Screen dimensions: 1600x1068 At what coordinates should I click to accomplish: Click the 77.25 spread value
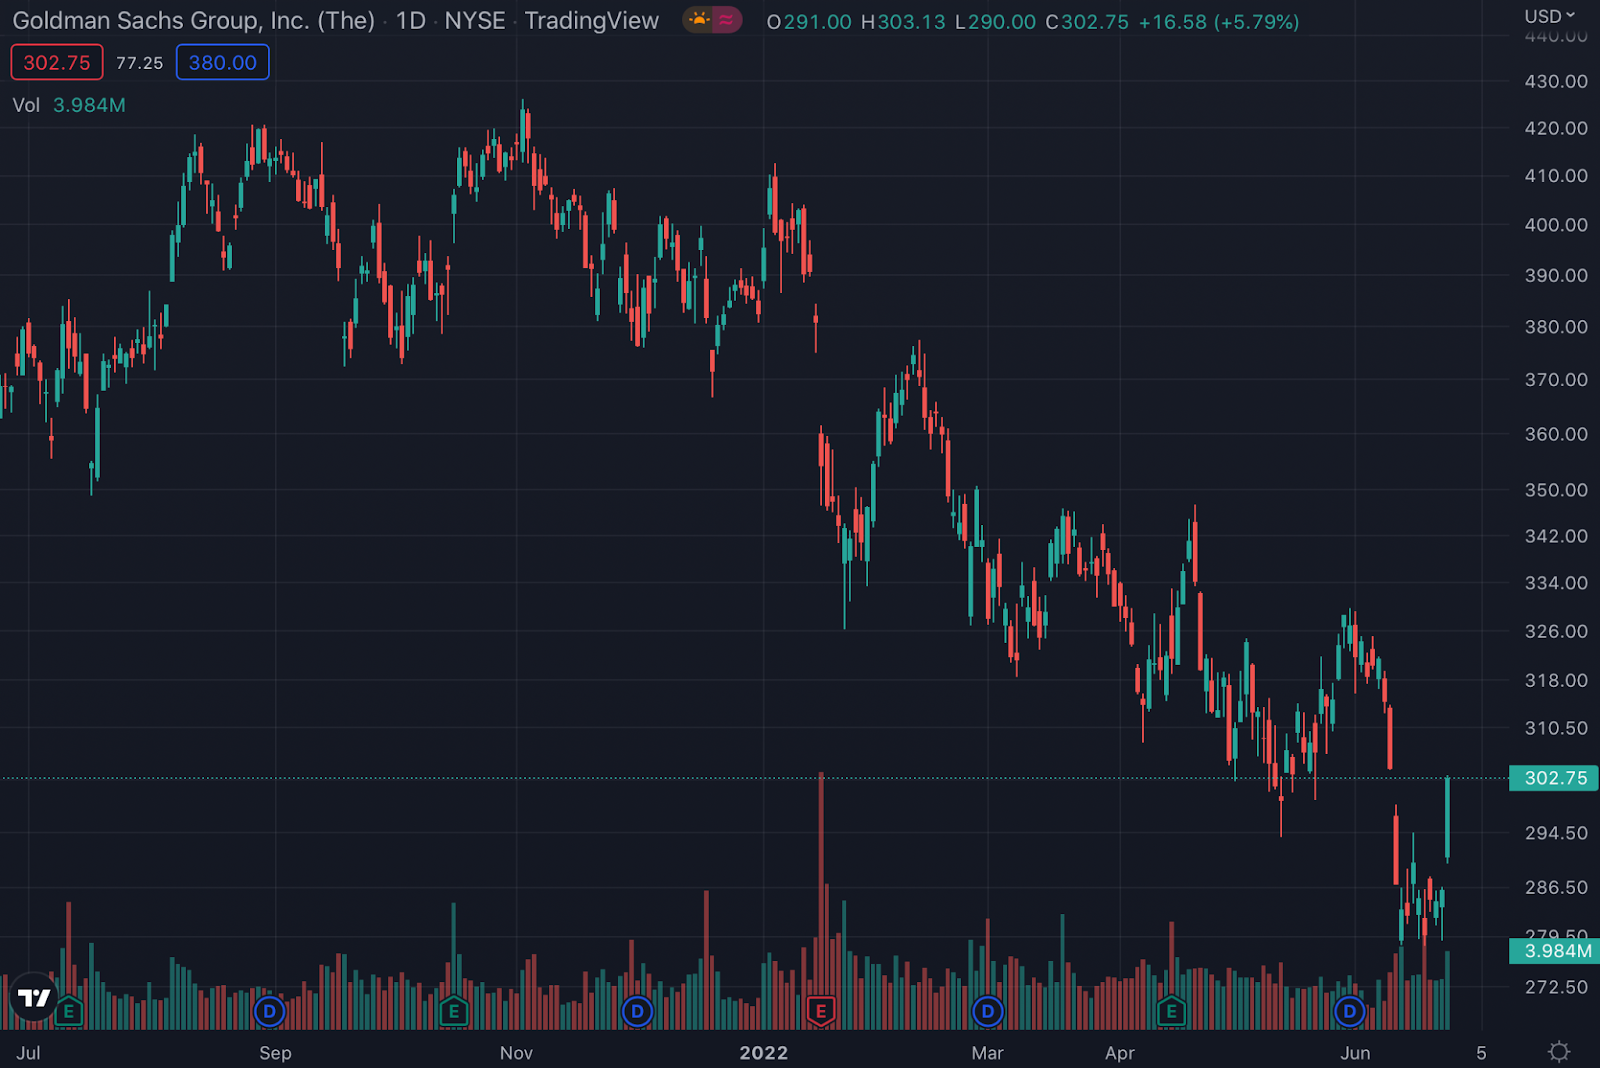click(139, 63)
